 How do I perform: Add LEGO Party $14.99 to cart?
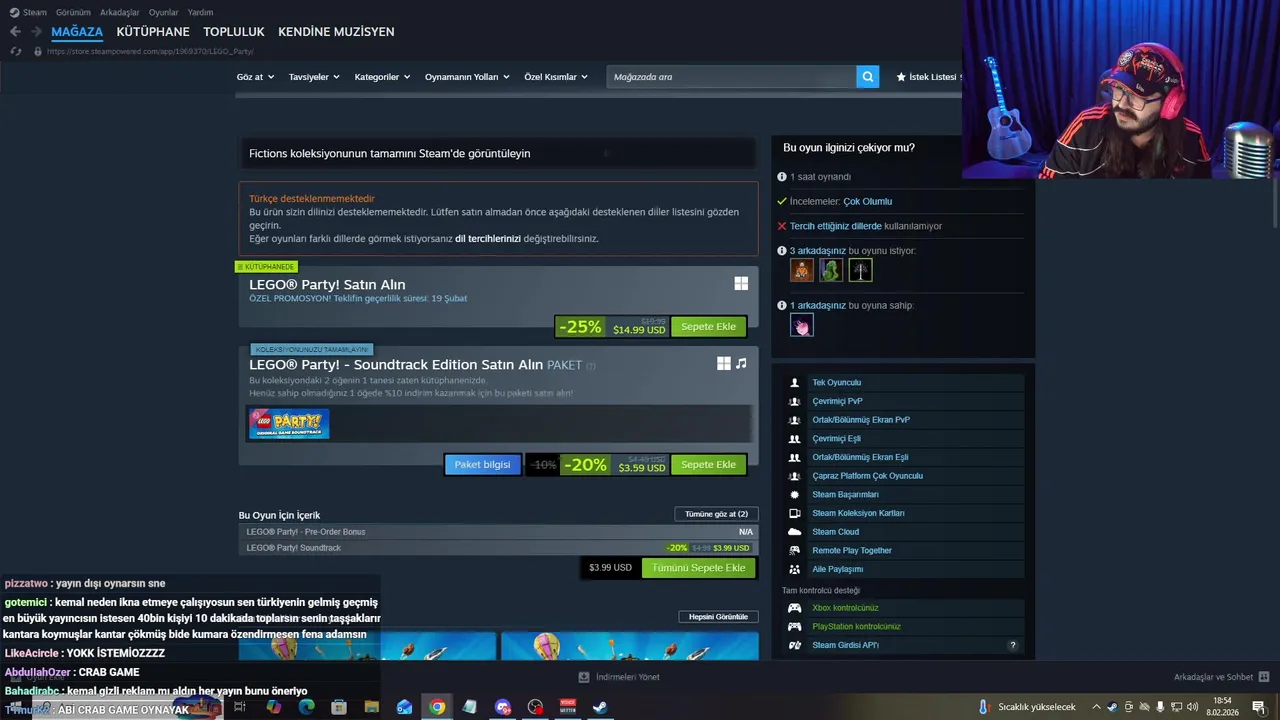click(x=708, y=327)
